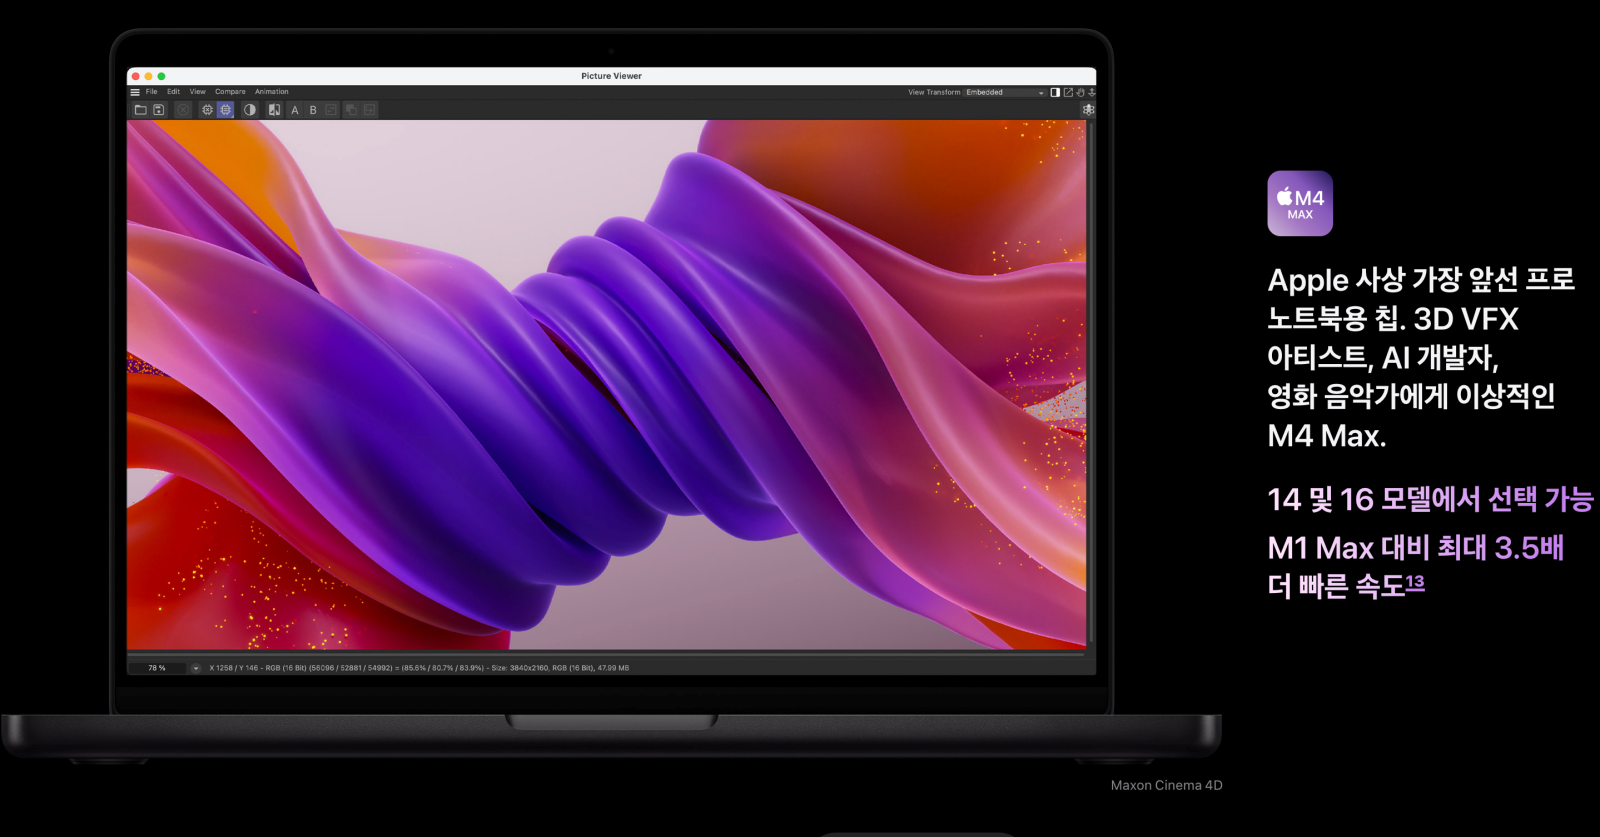Click the greyed-out stop rendering icon
This screenshot has height=837, width=1600.
[x=183, y=110]
